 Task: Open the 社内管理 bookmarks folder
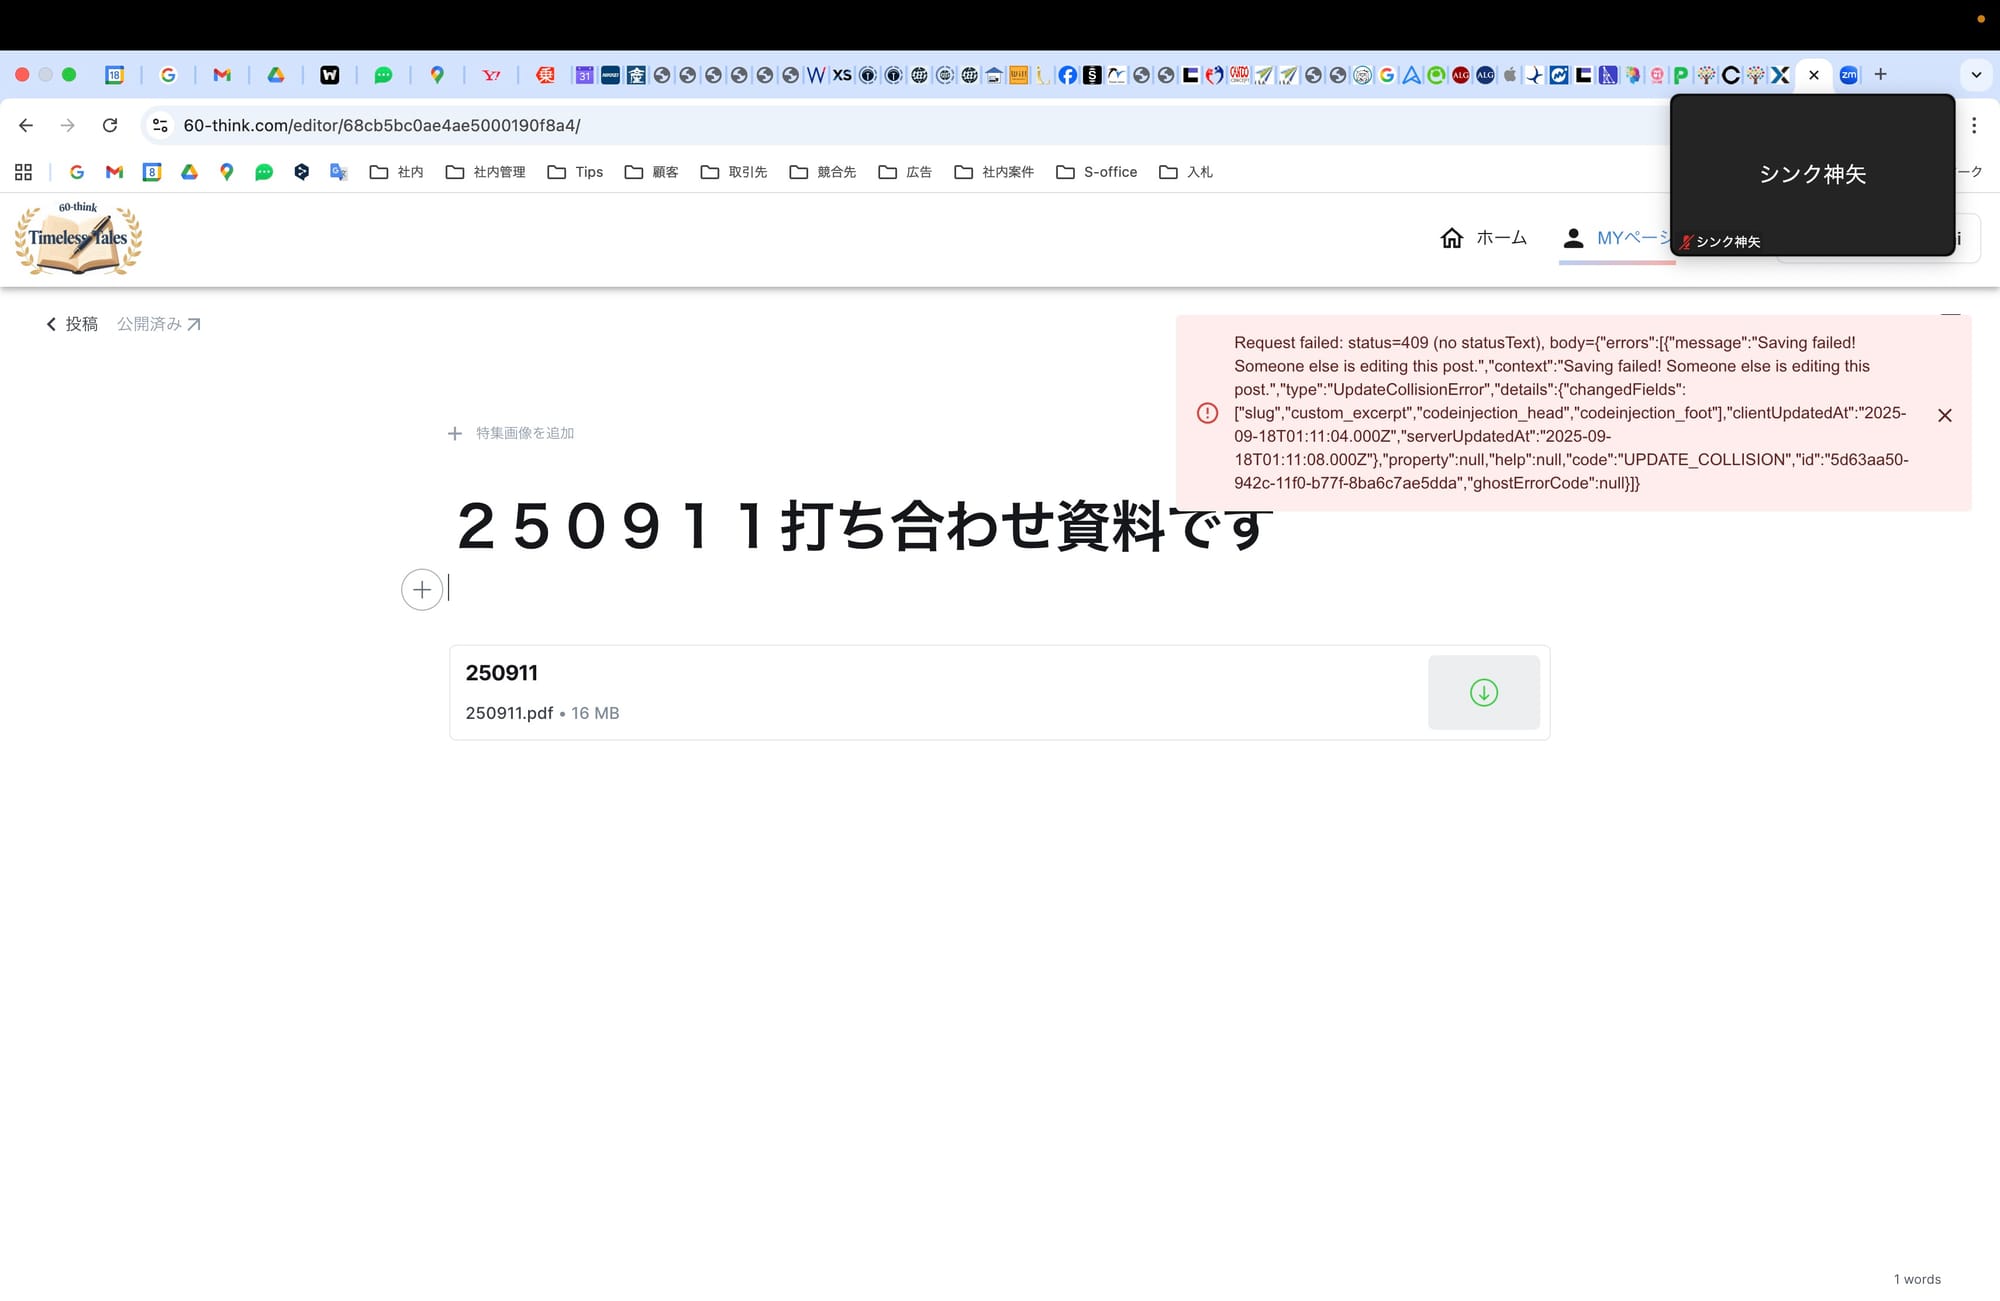tap(486, 172)
